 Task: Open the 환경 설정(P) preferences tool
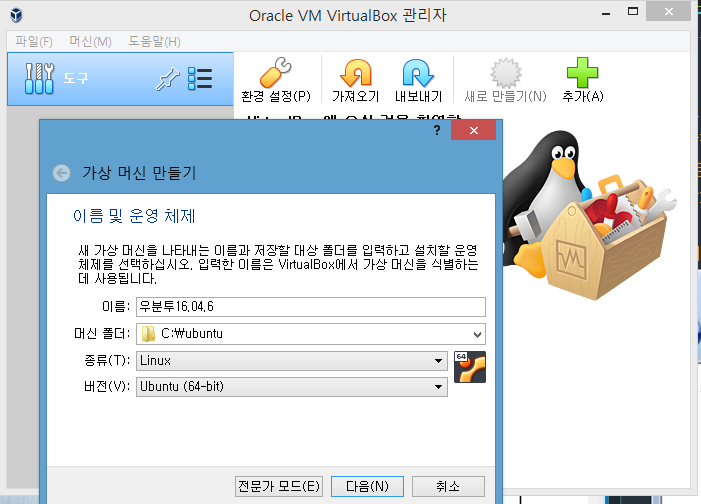276,80
